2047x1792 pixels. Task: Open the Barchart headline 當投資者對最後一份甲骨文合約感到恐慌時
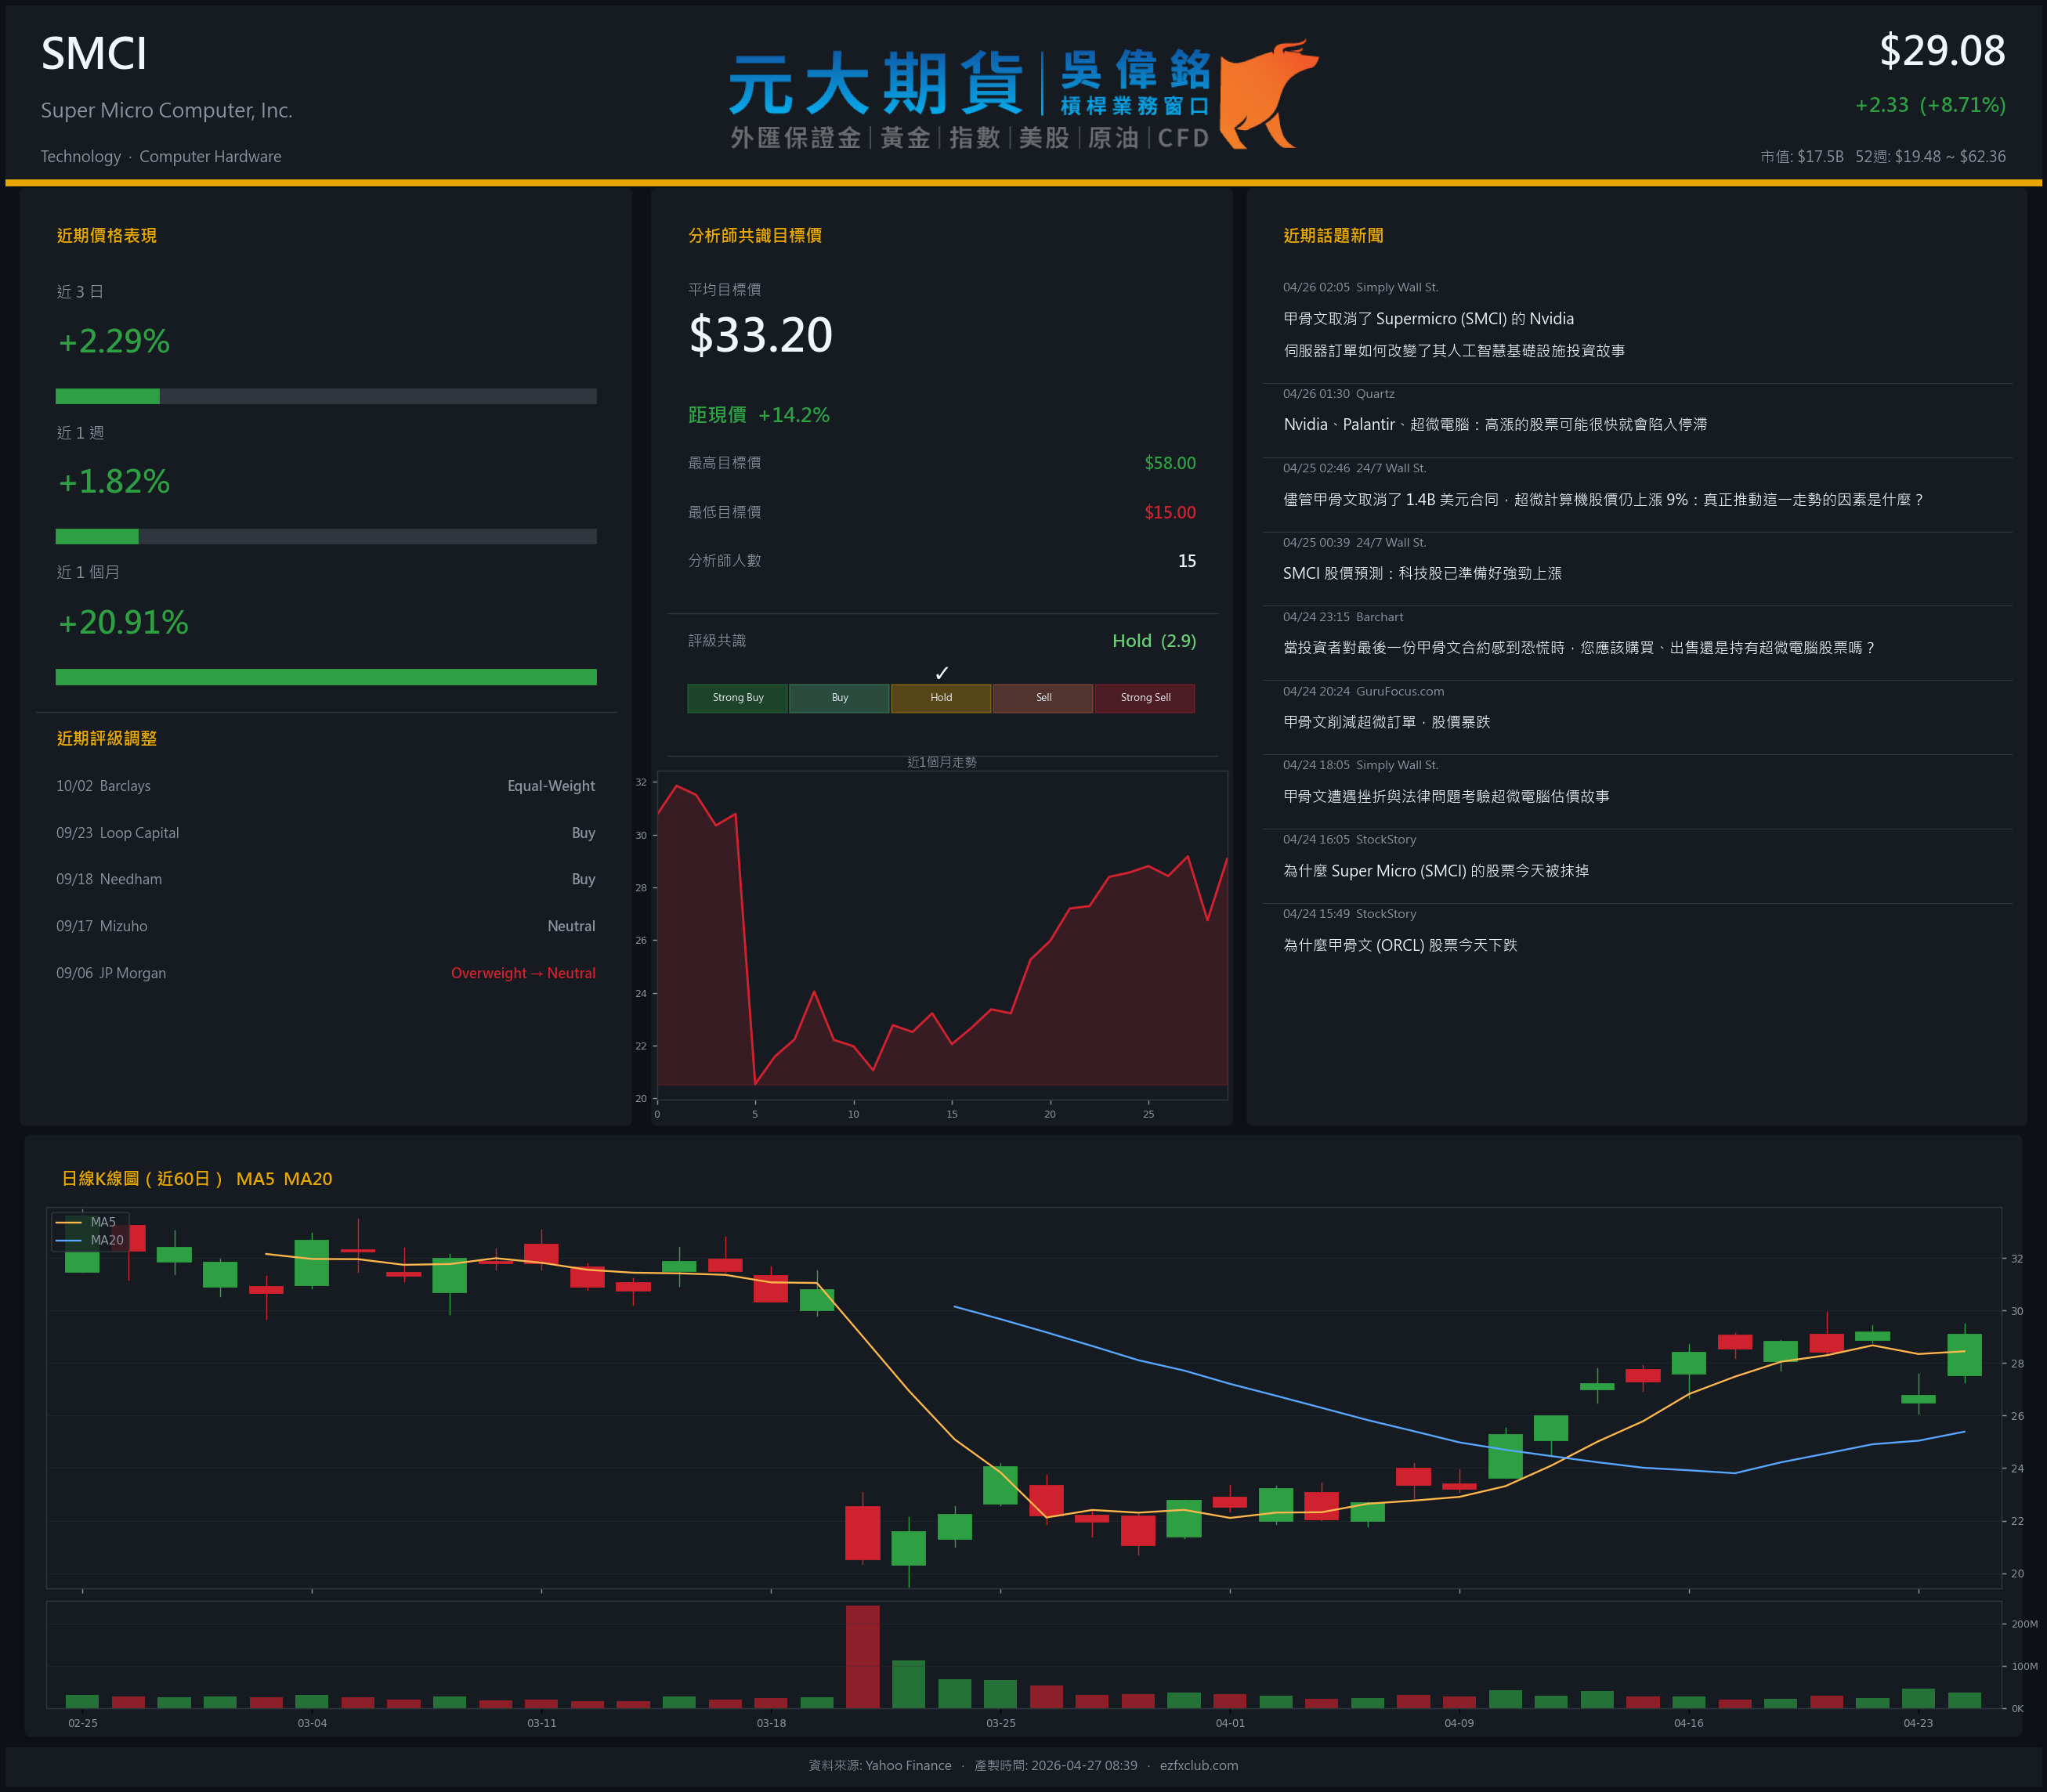click(x=1580, y=647)
